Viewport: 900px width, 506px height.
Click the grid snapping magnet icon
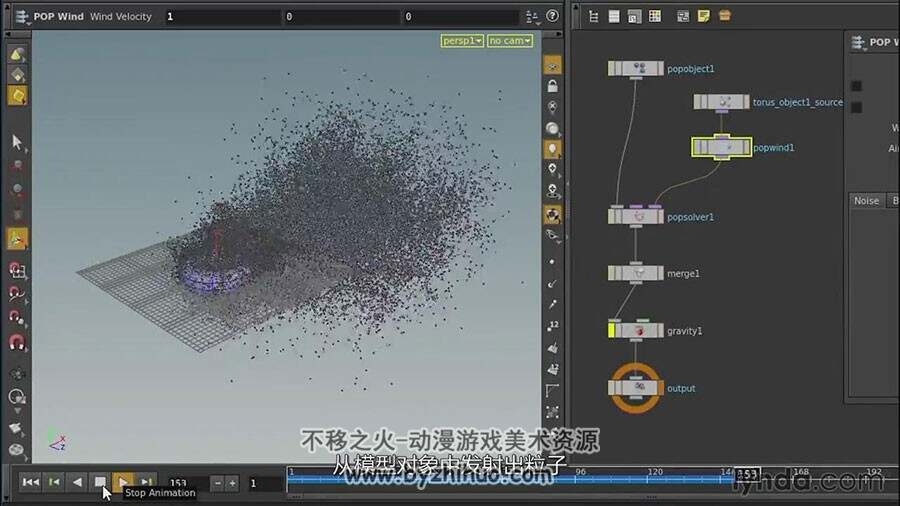17,270
